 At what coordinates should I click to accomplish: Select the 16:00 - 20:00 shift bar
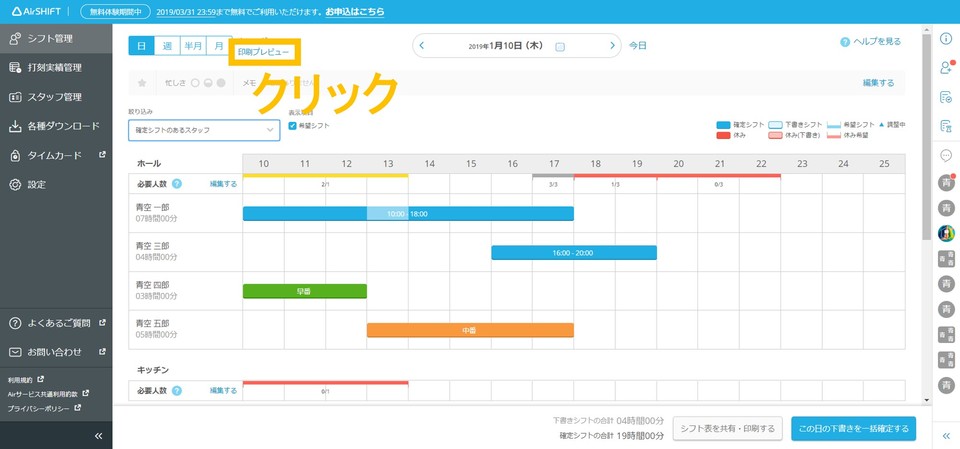[x=574, y=252]
